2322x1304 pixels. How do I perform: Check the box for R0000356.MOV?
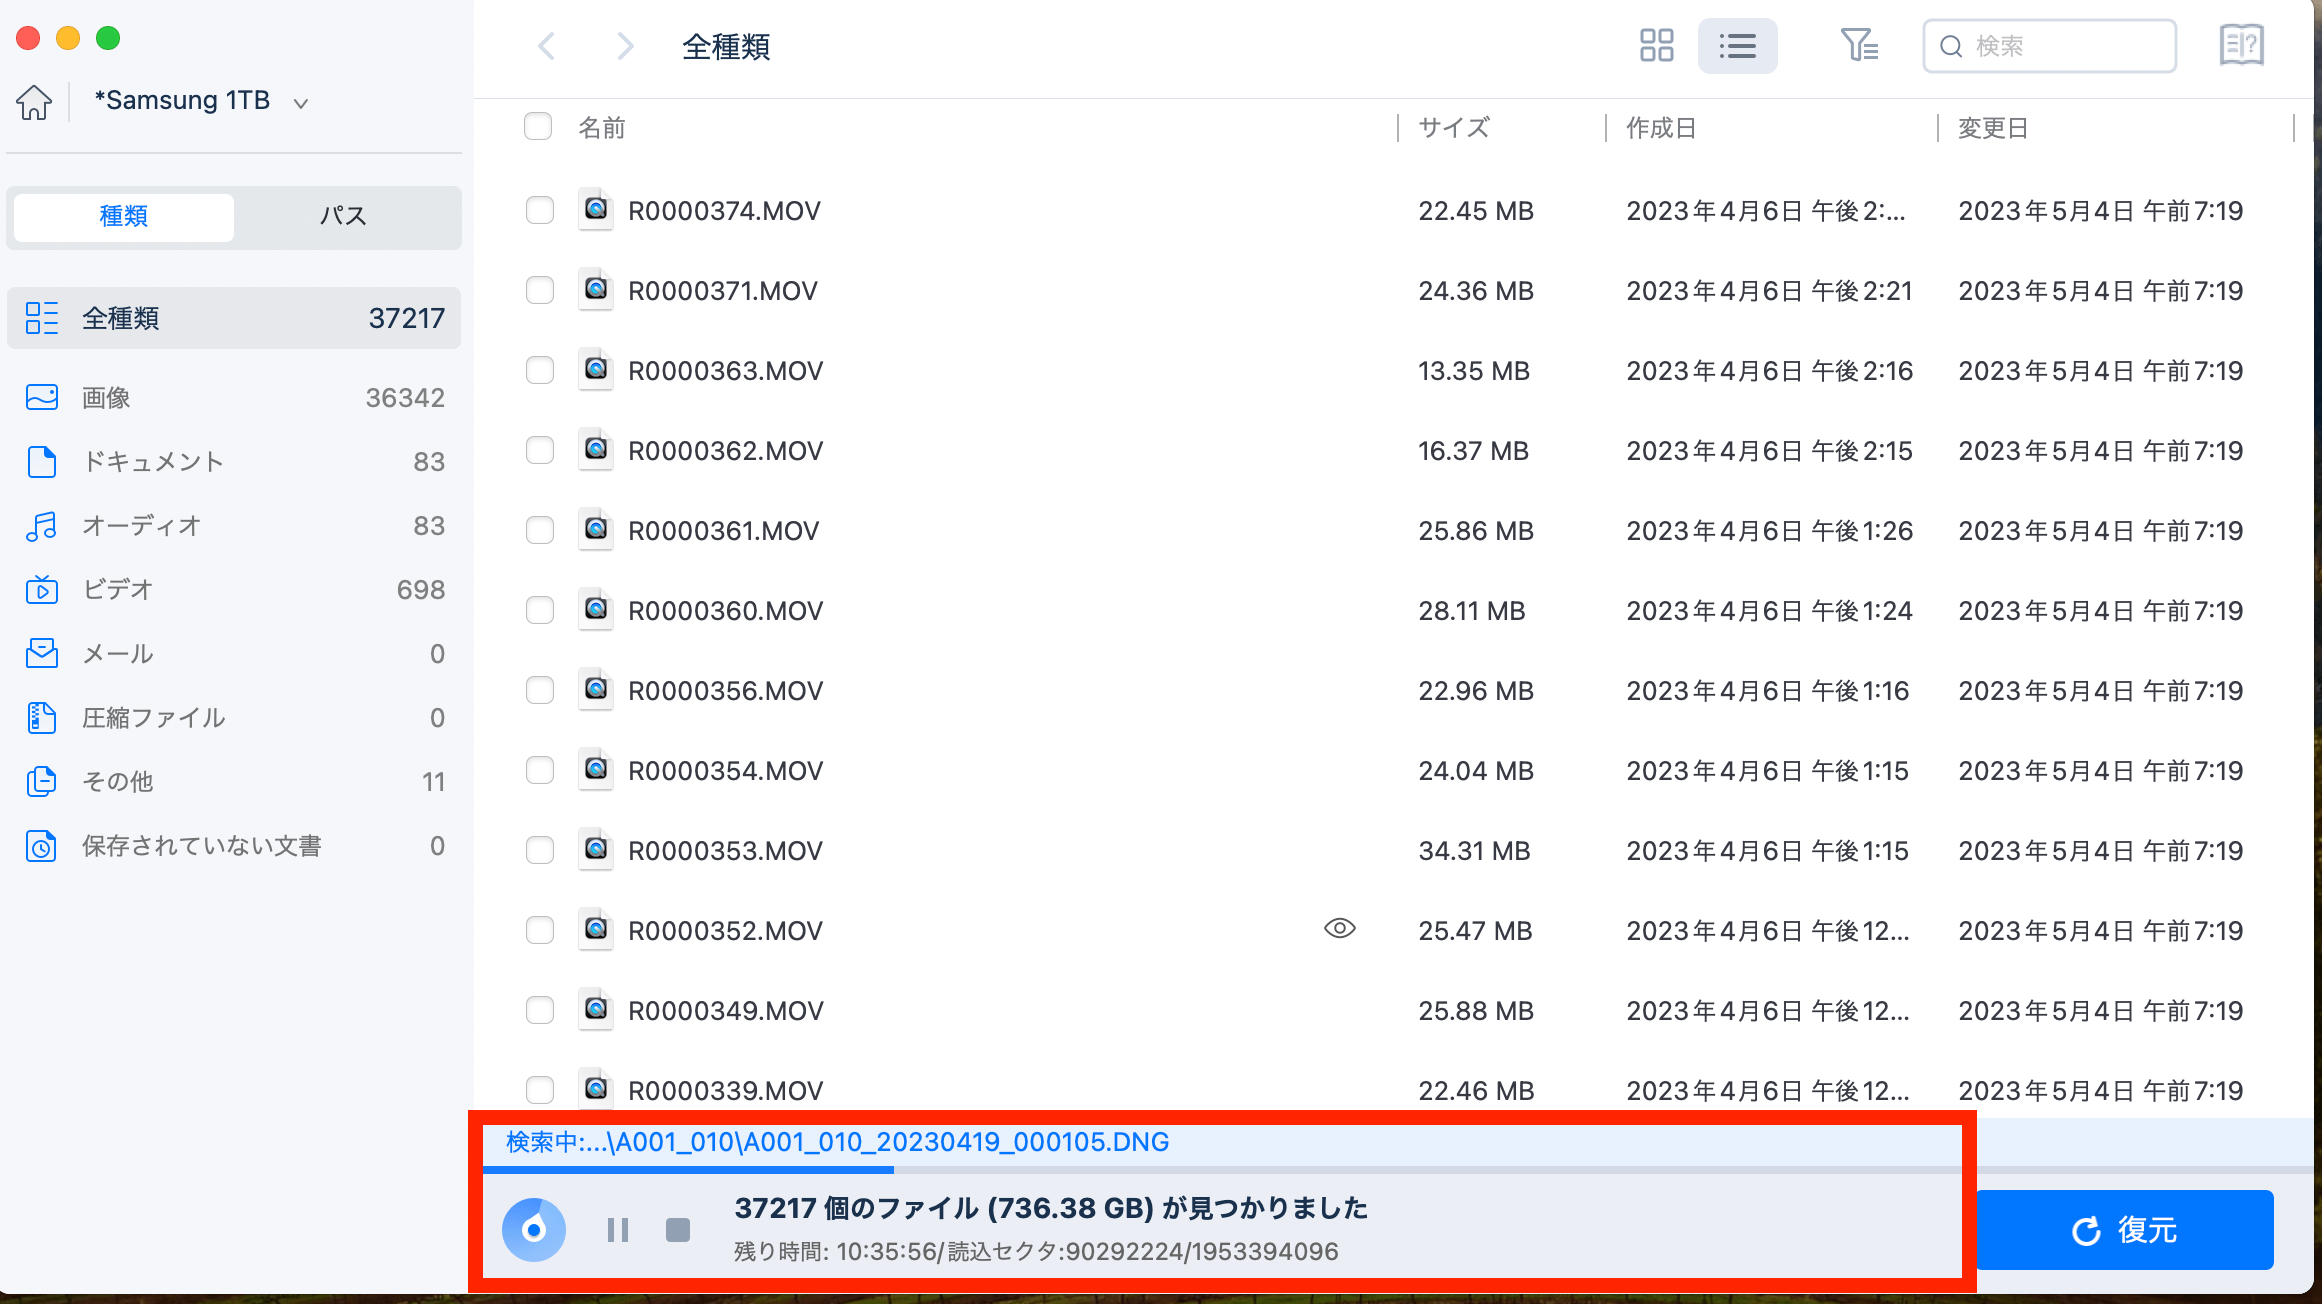pos(540,690)
